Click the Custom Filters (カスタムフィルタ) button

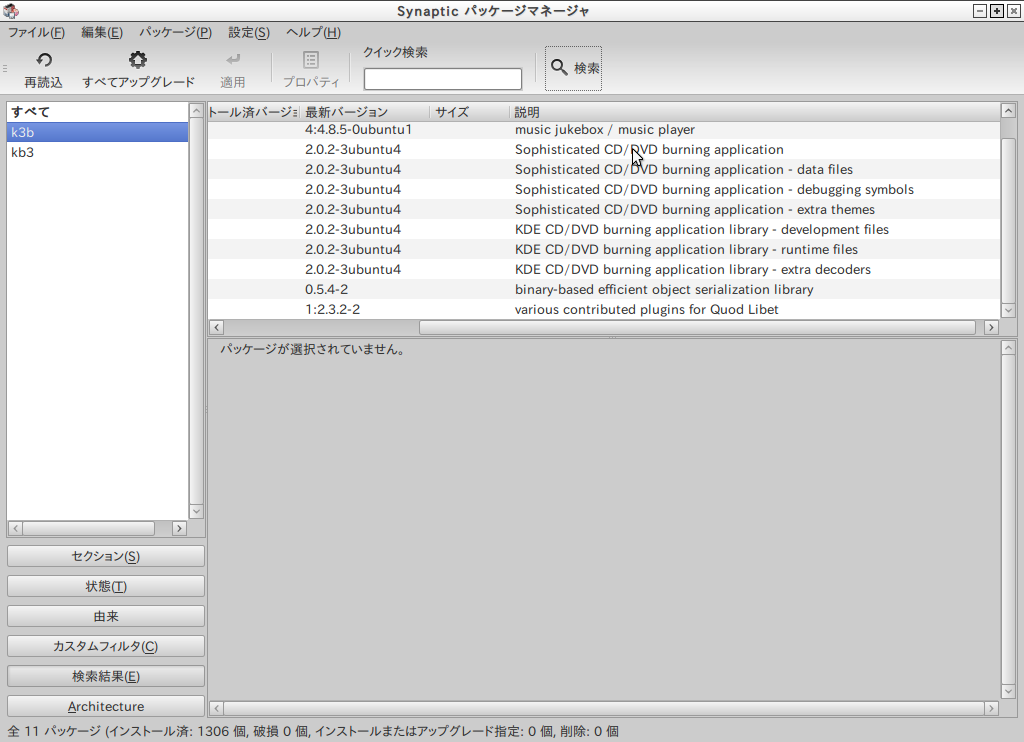106,647
